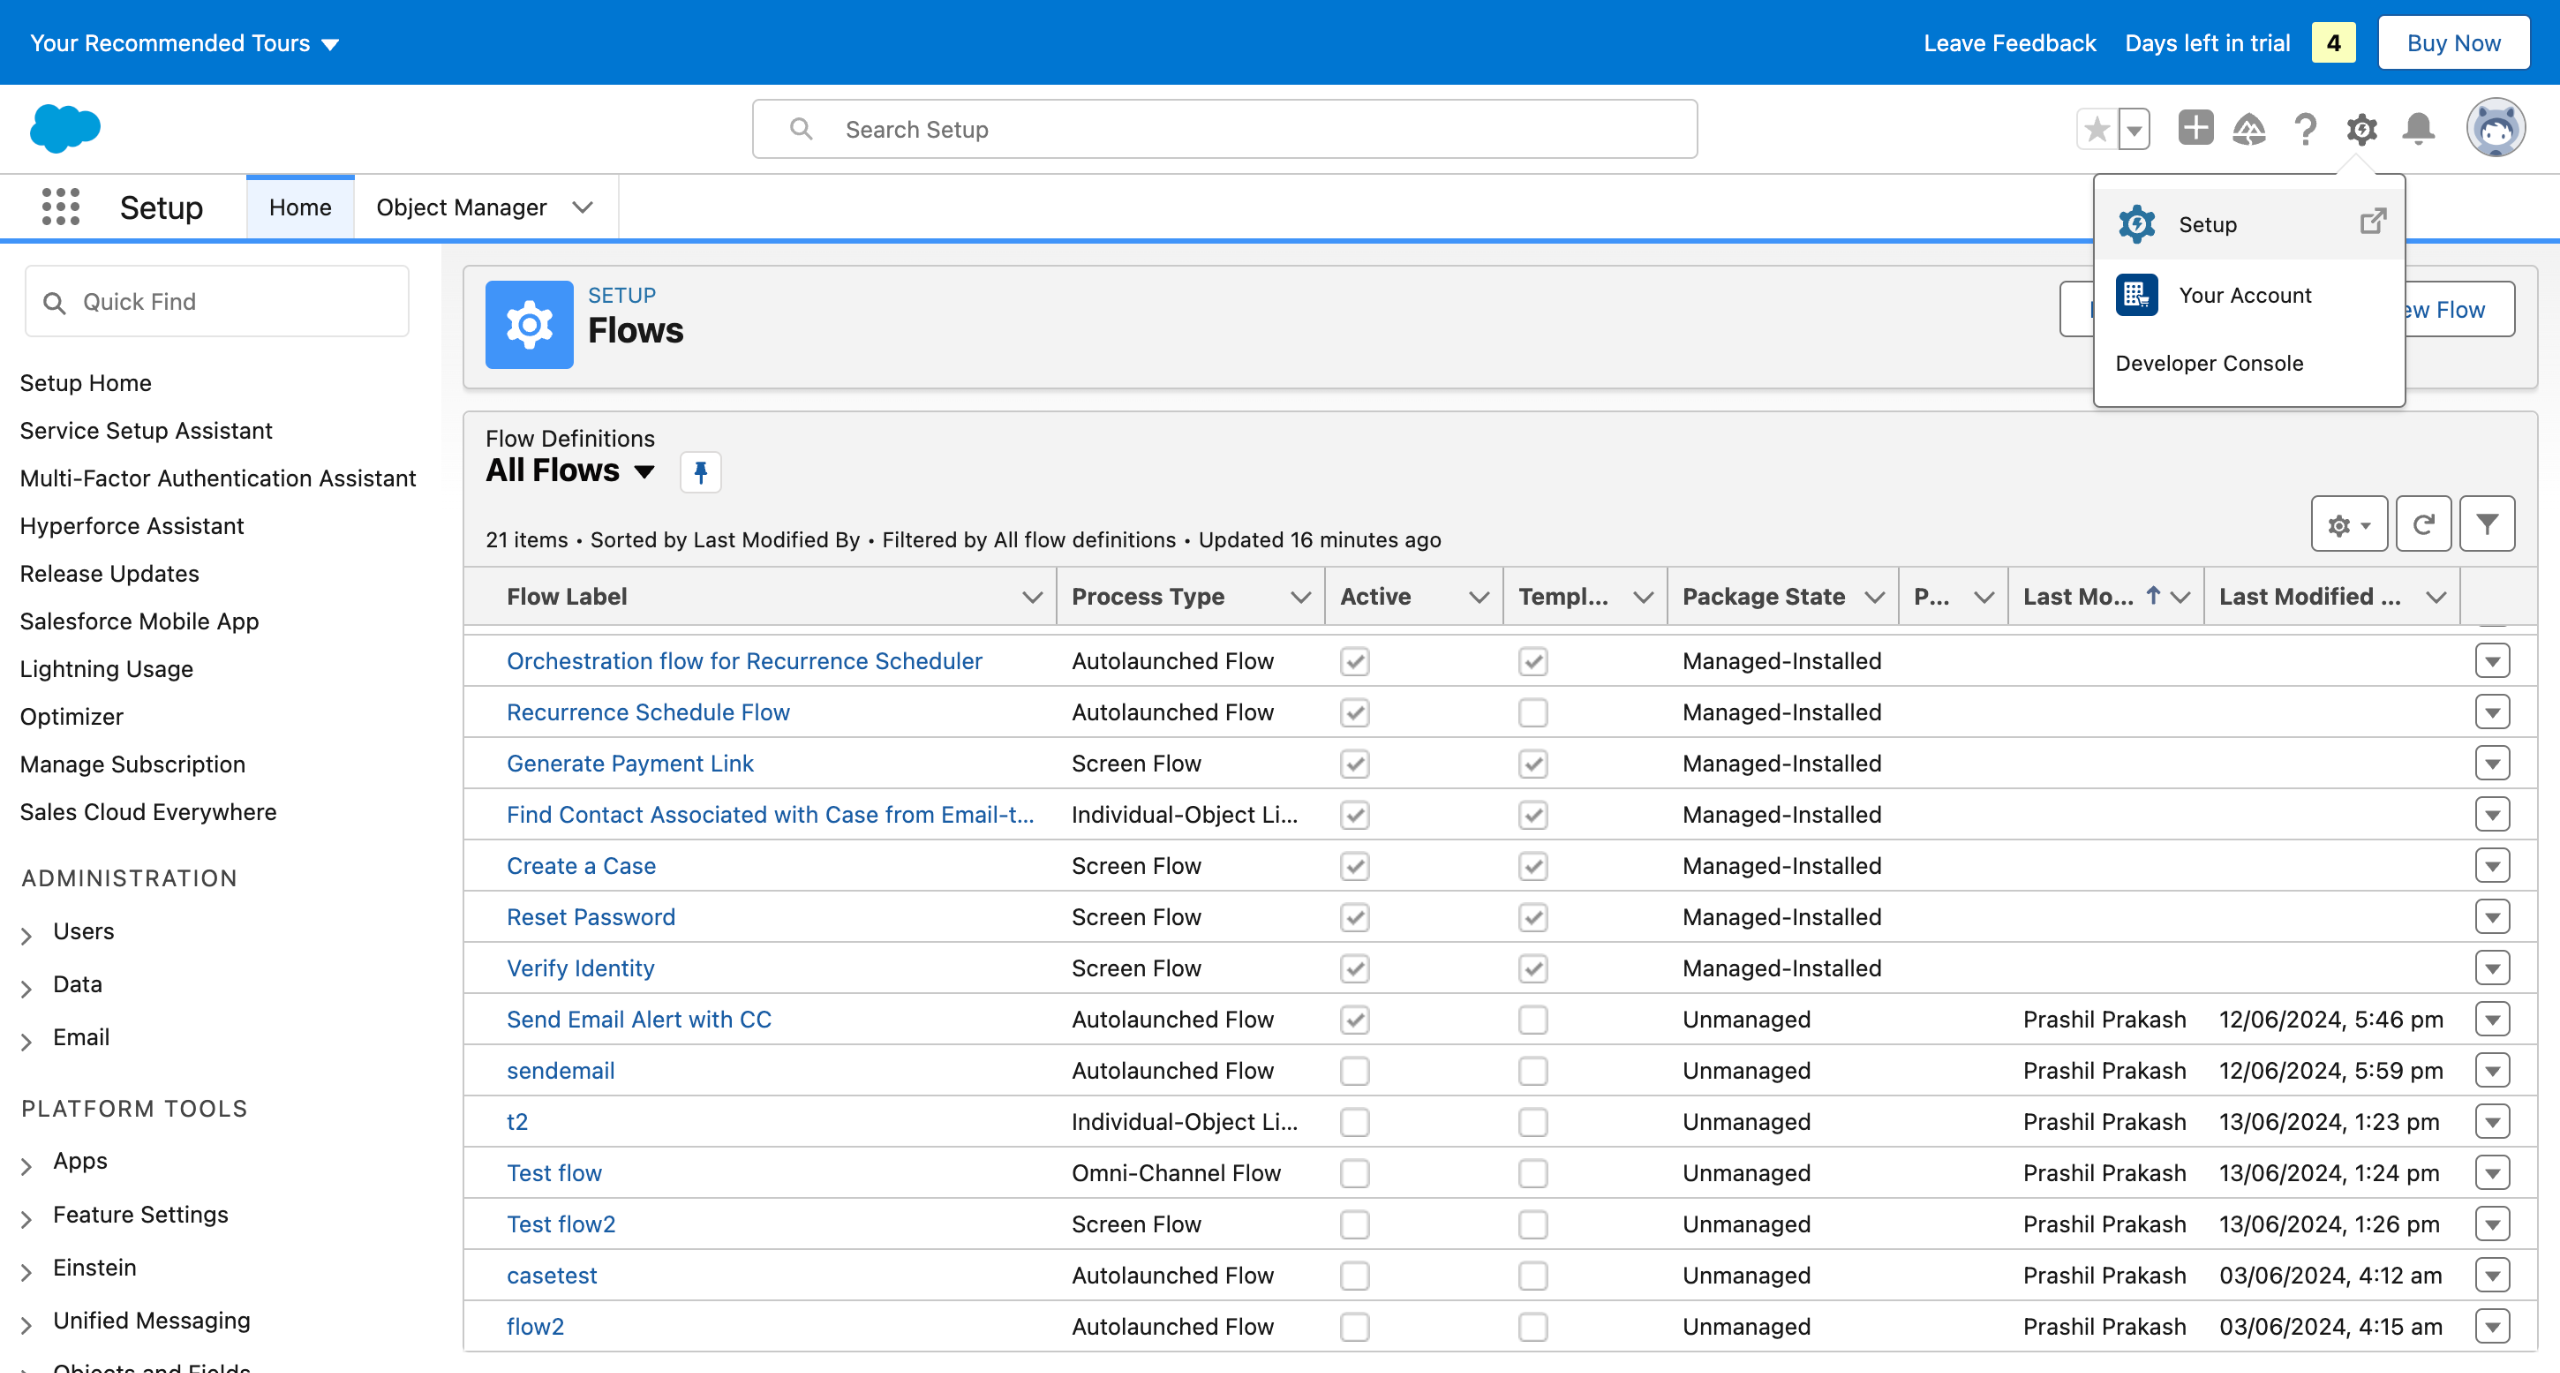Viewport: 2560px width, 1373px height.
Task: Open Flow Label column menu chevron
Action: tap(1032, 597)
